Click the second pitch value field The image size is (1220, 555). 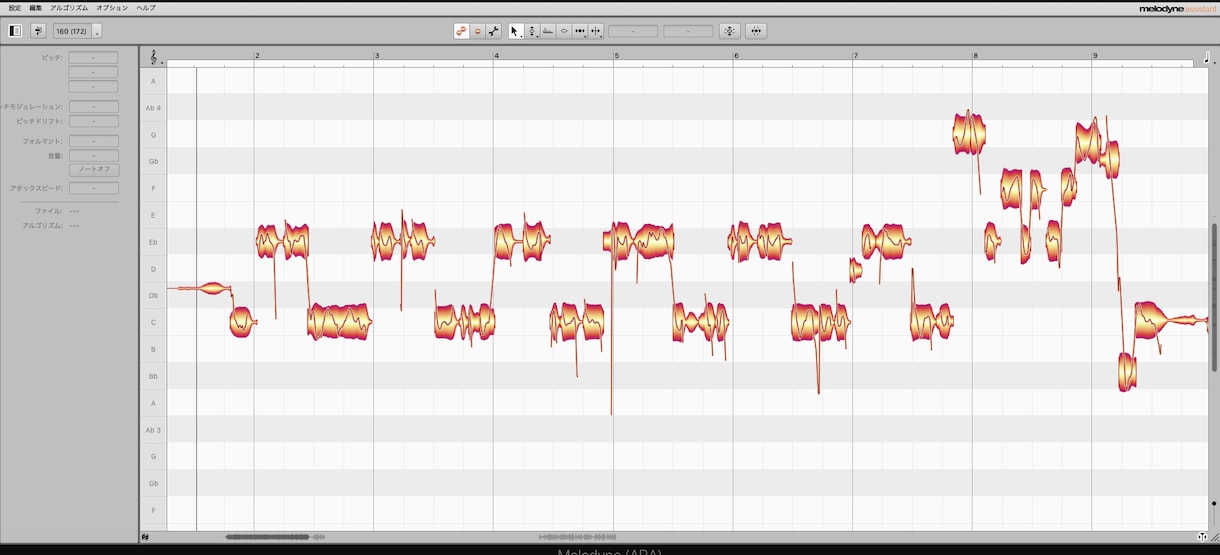pyautogui.click(x=93, y=72)
